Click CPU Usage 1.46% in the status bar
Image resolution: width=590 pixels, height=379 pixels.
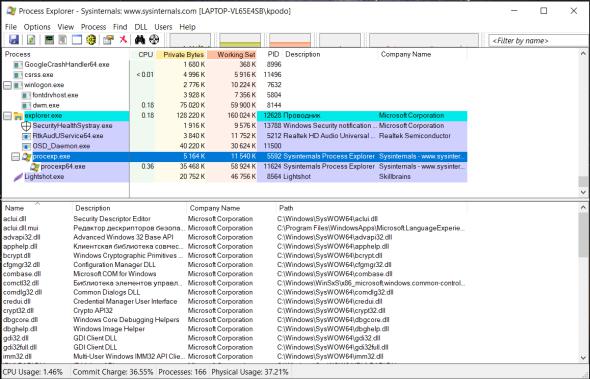(x=33, y=372)
